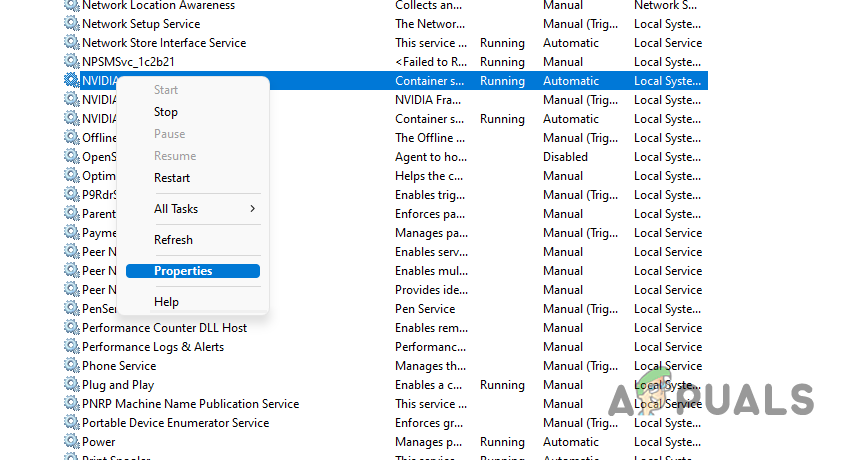Screen dimensions: 855x460
Task: Click gear icon of Phone Service
Action: coord(71,366)
